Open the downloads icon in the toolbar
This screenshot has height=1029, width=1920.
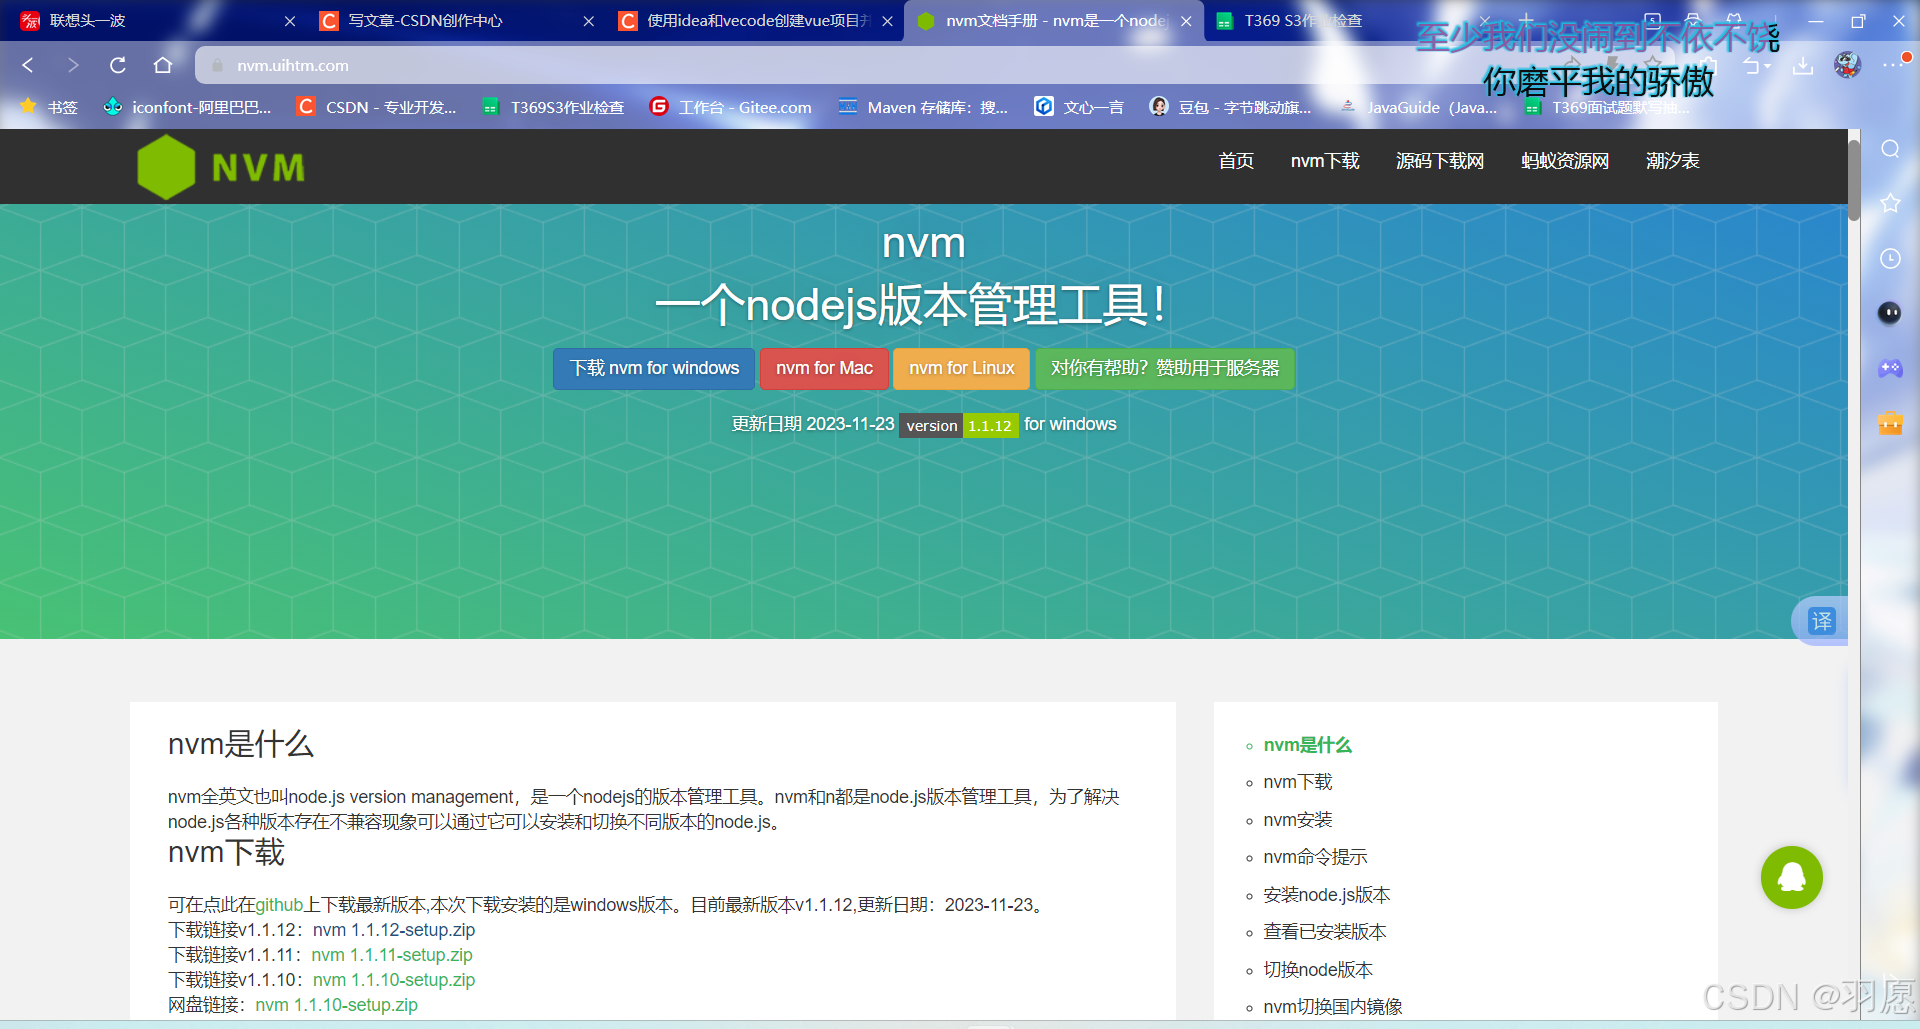[1802, 66]
